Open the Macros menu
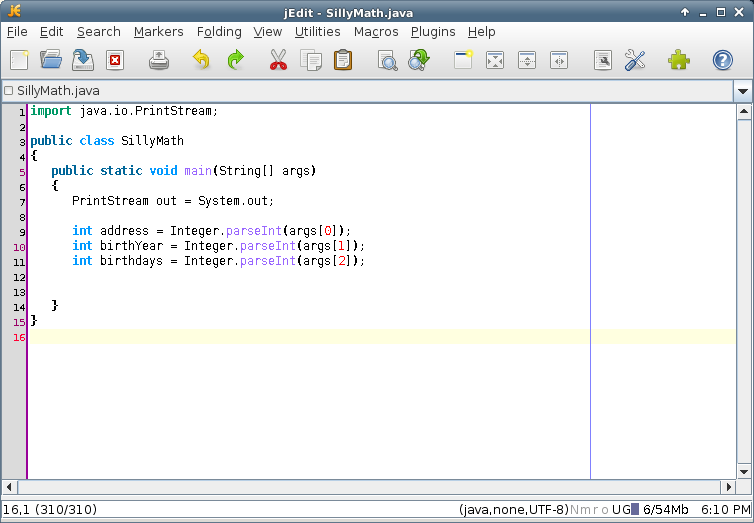 point(376,32)
